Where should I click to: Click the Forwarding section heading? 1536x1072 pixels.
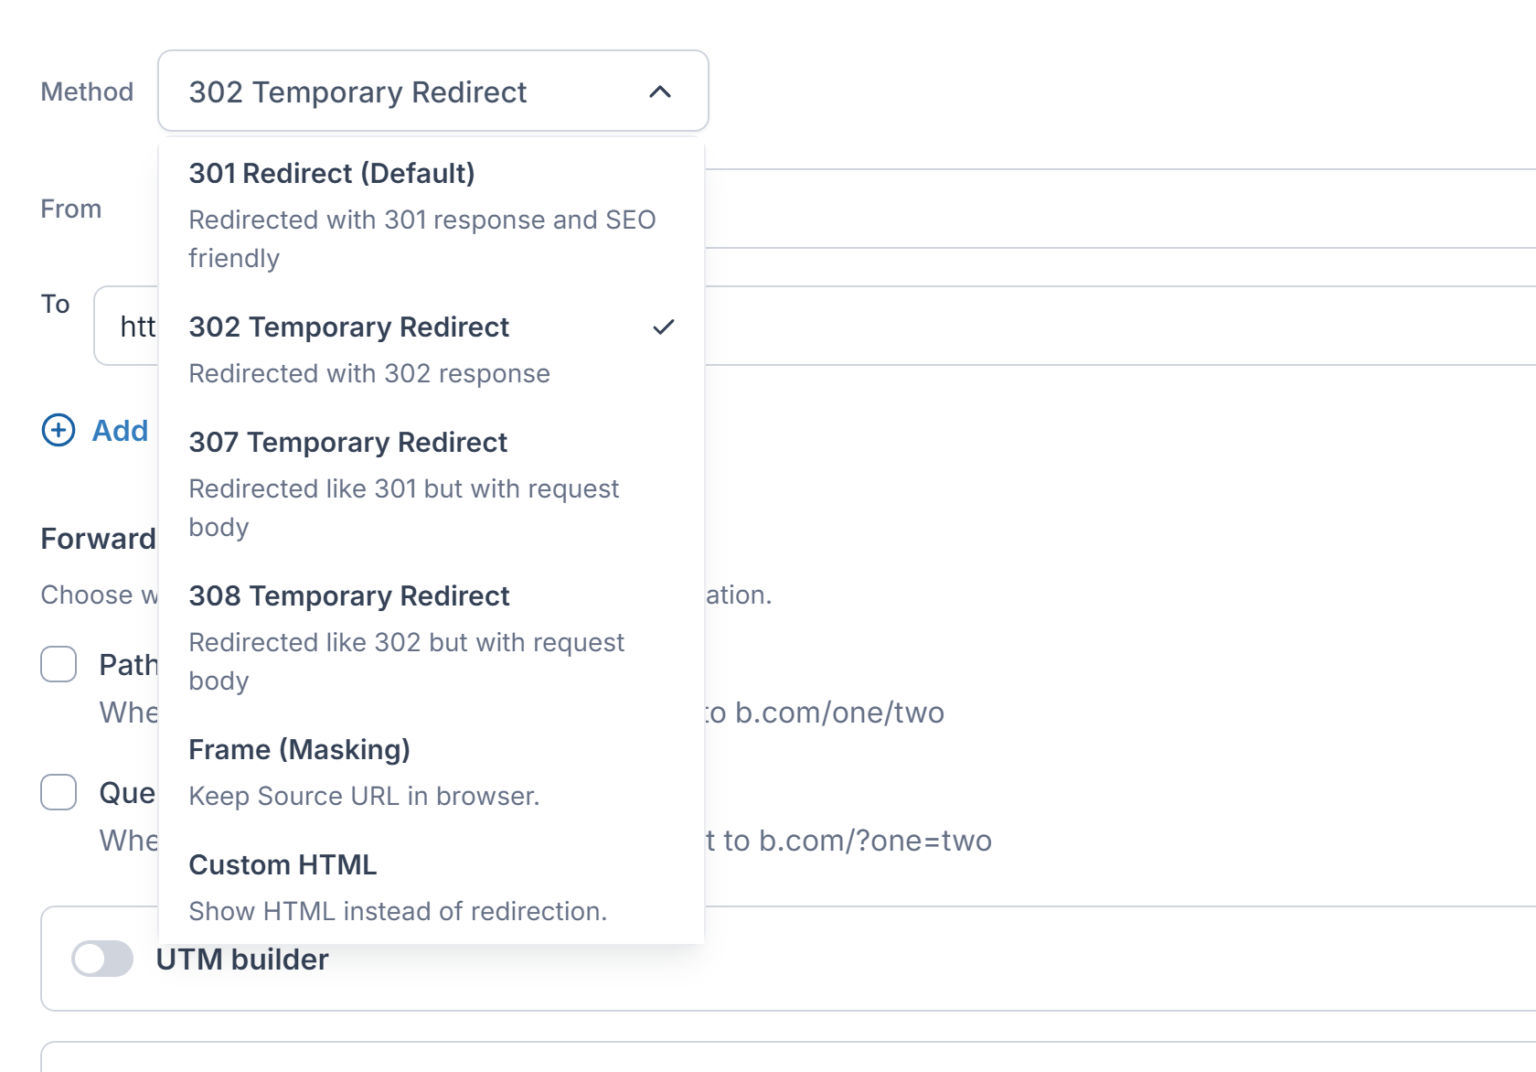tap(97, 539)
